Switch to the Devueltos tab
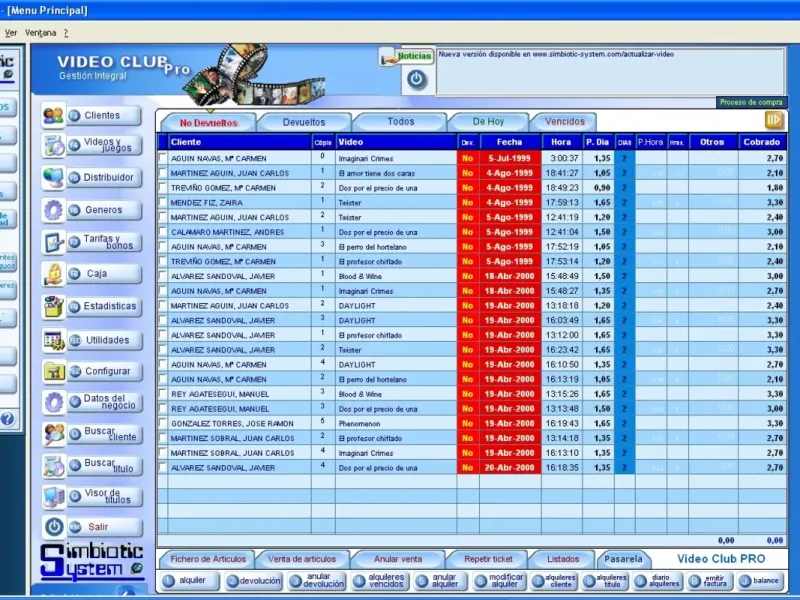This screenshot has width=800, height=600. pyautogui.click(x=304, y=122)
